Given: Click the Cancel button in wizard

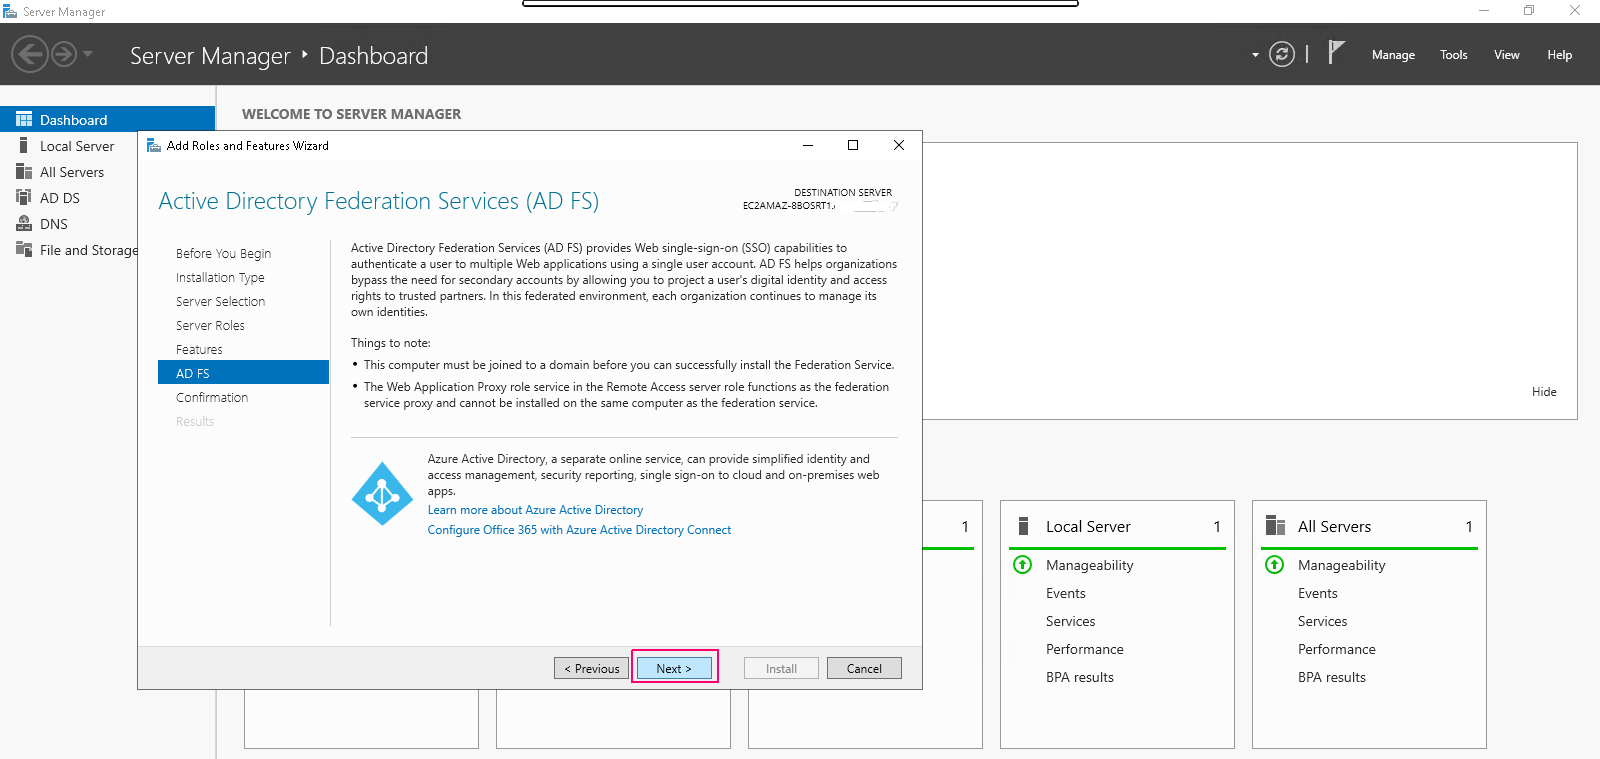Looking at the screenshot, I should coord(864,668).
